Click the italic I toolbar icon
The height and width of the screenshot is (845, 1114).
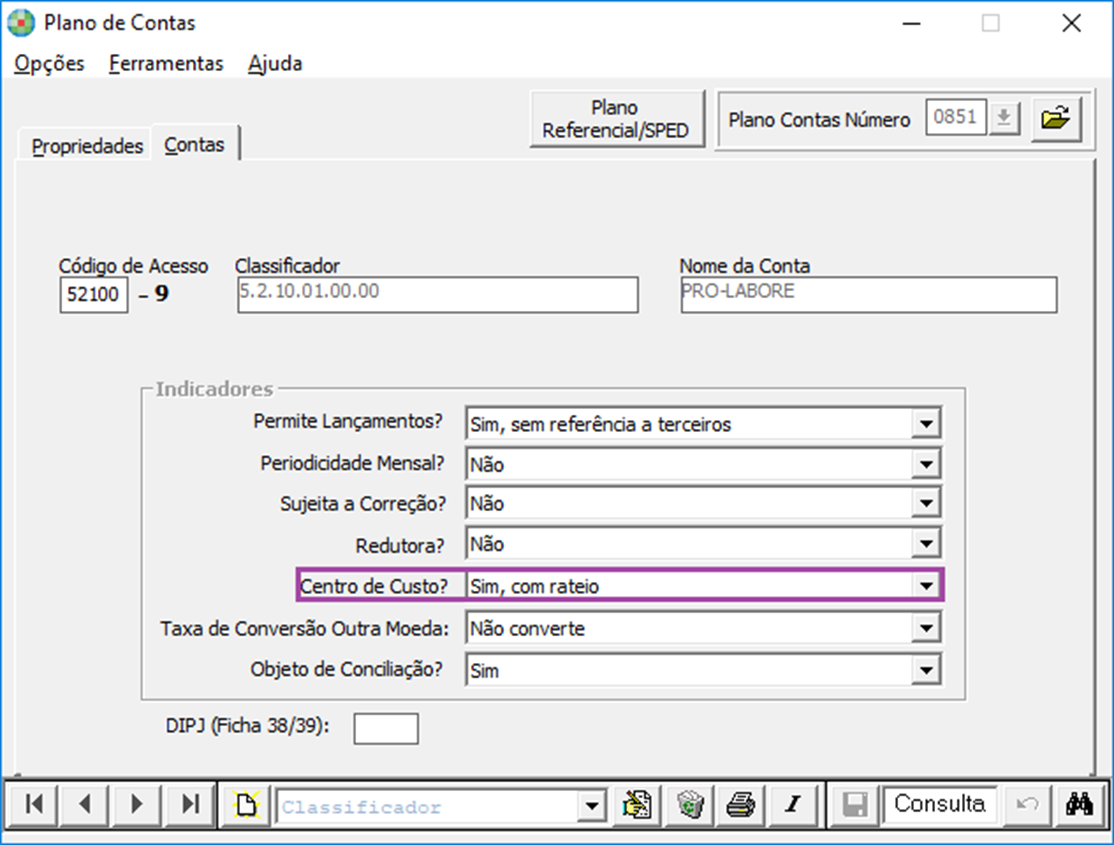click(x=794, y=804)
